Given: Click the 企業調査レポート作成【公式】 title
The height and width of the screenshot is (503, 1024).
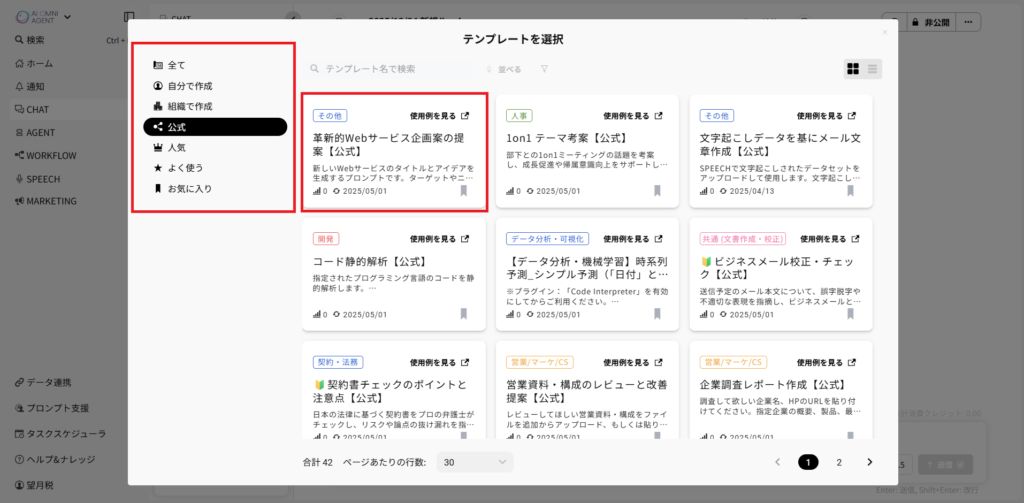Looking at the screenshot, I should [773, 384].
